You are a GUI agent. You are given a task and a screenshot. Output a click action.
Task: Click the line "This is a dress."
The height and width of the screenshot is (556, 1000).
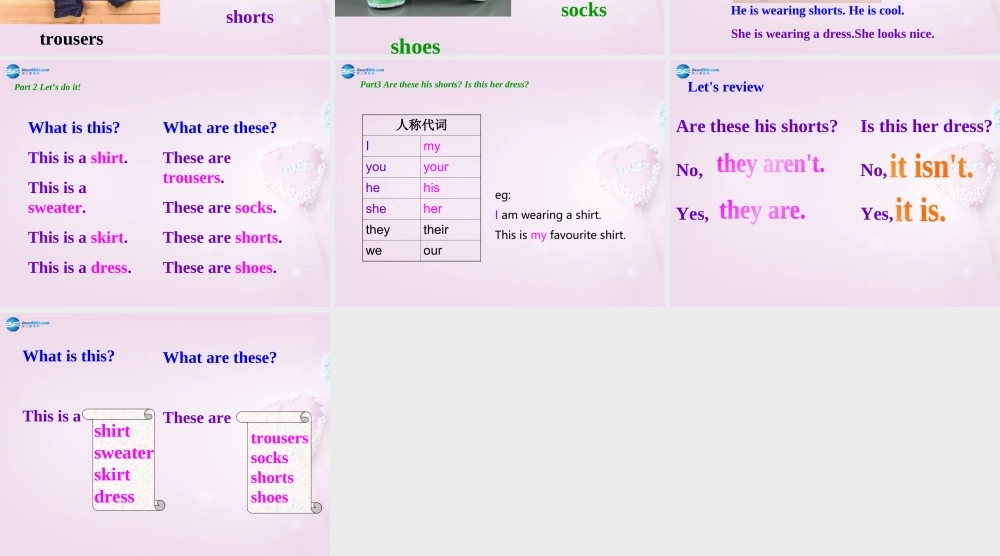point(80,267)
